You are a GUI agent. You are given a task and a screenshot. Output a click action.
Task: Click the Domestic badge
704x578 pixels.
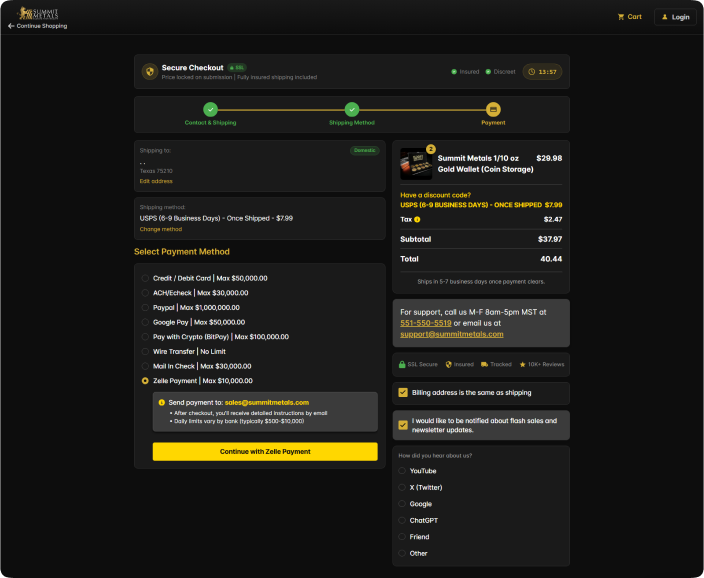click(365, 150)
